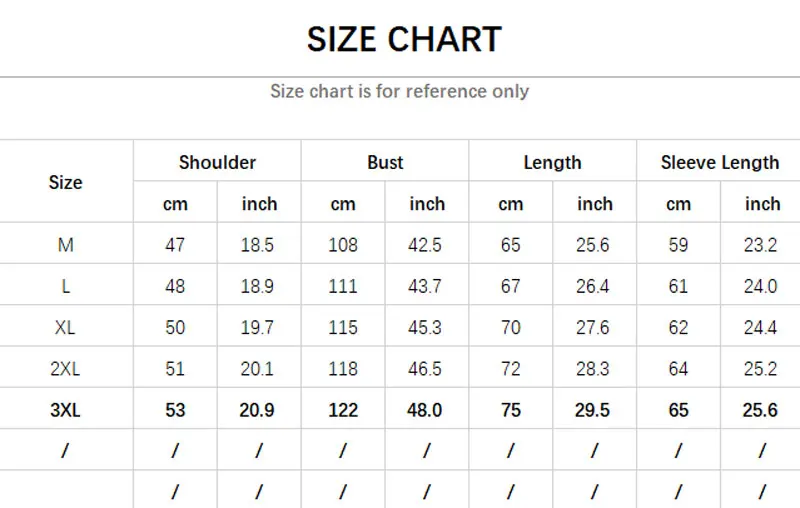
Task: Select the bold 3XL row label
Action: click(65, 410)
